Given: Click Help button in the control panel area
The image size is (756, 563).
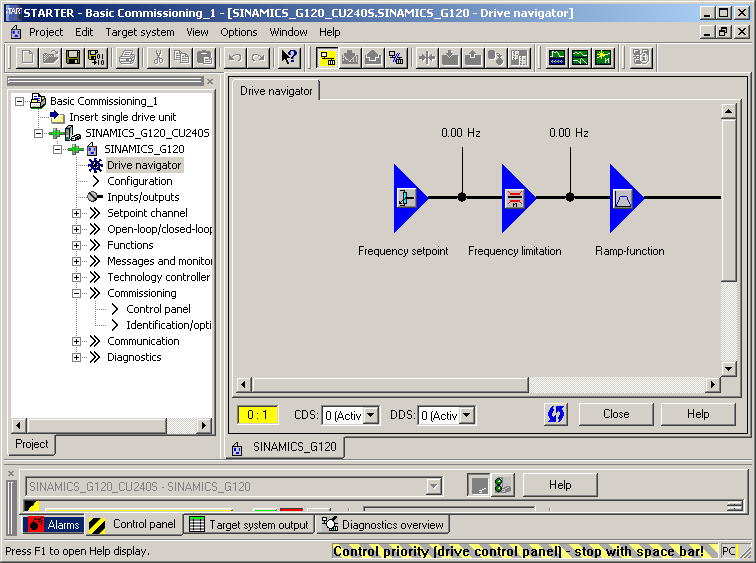Looking at the screenshot, I should 560,485.
